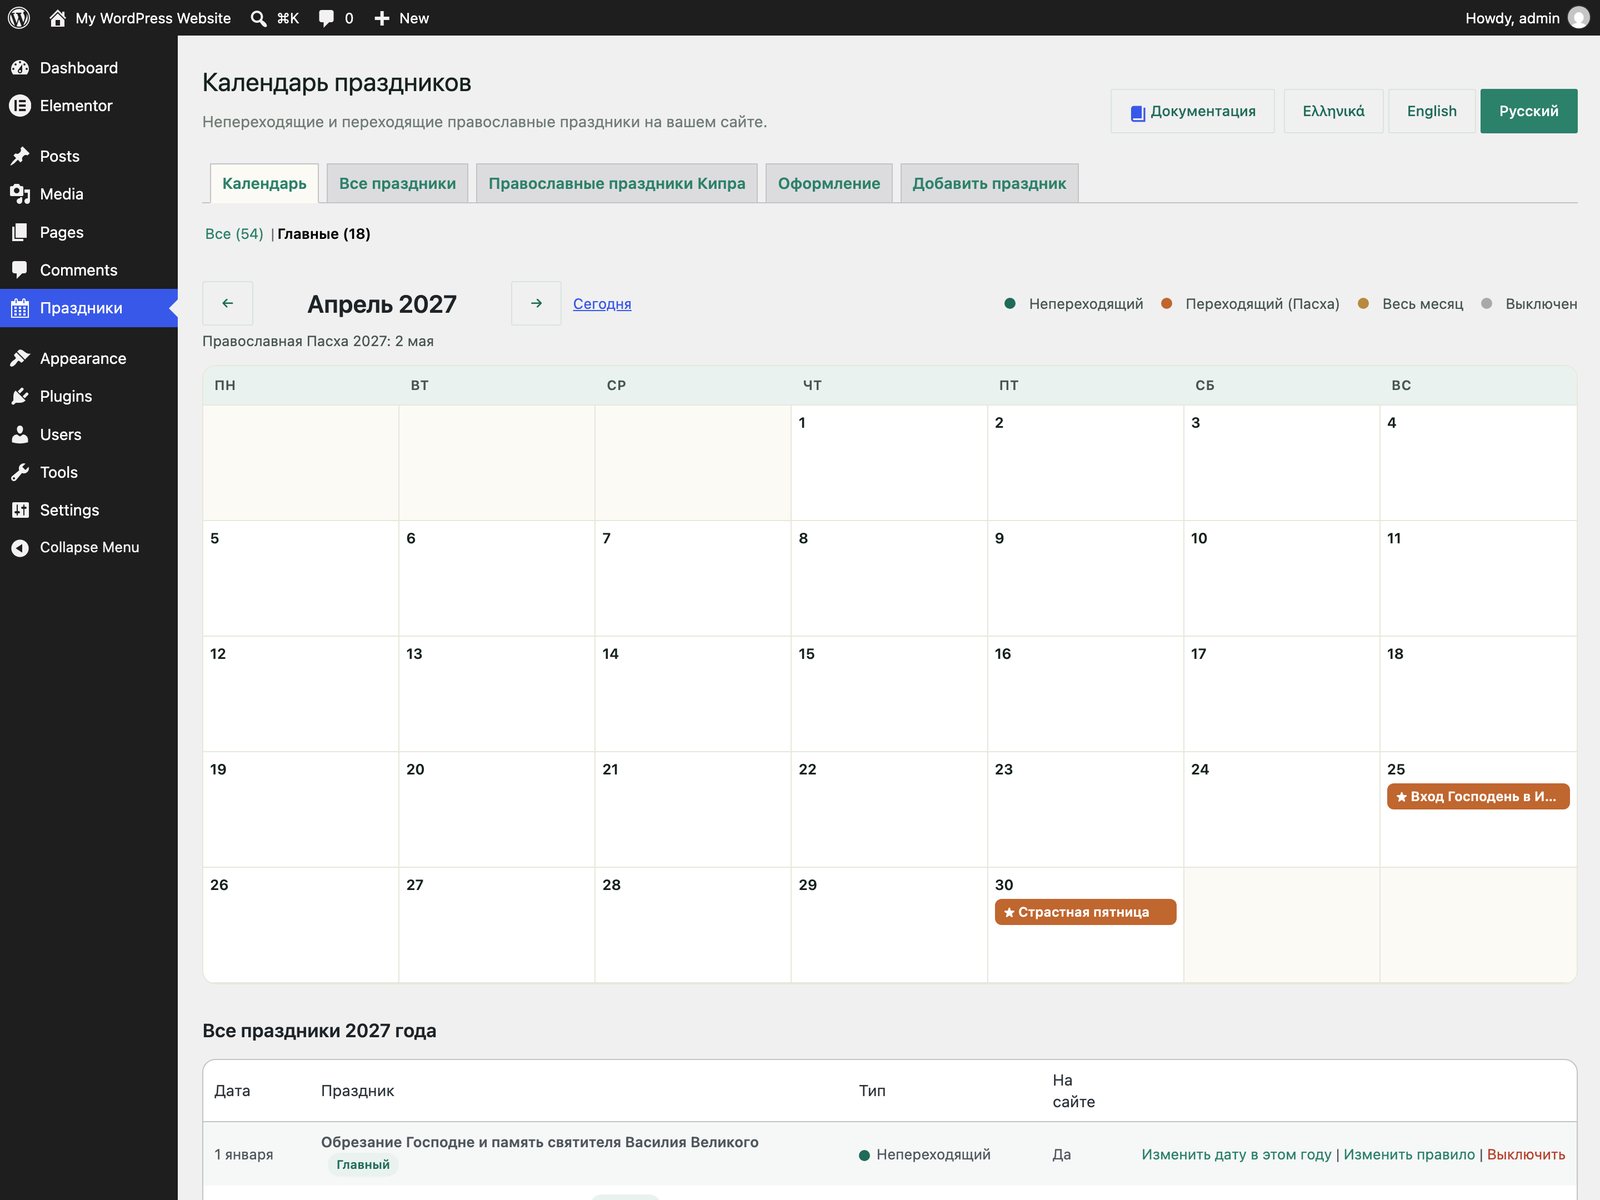The height and width of the screenshot is (1200, 1600).
Task: Click the WordPress logo icon
Action: tap(19, 18)
